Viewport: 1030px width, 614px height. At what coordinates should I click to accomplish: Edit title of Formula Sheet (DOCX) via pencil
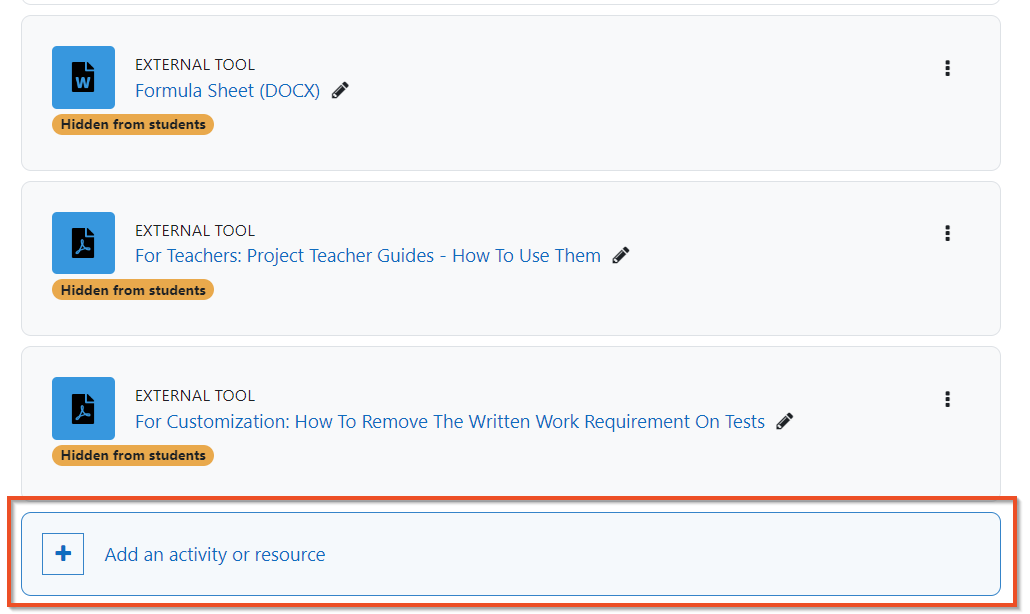click(340, 91)
